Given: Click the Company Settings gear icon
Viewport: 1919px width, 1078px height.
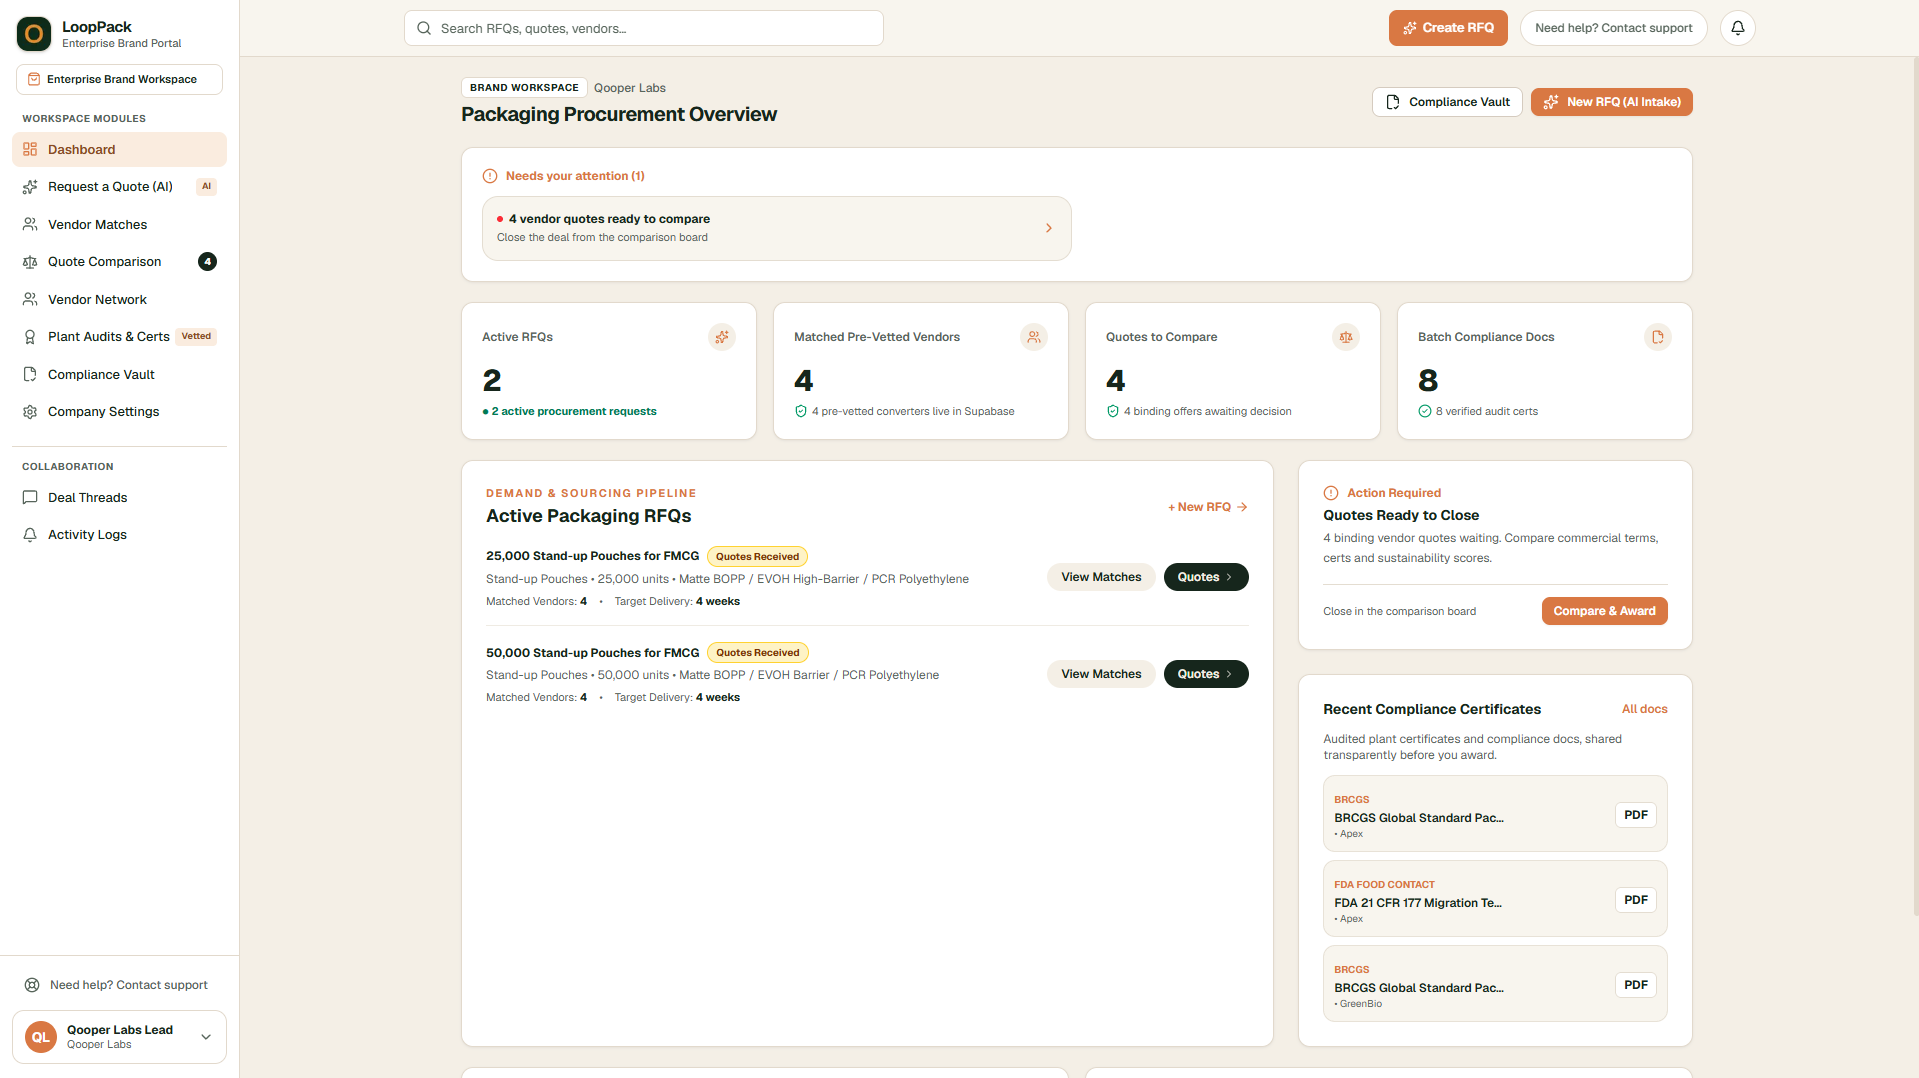Looking at the screenshot, I should (x=30, y=412).
